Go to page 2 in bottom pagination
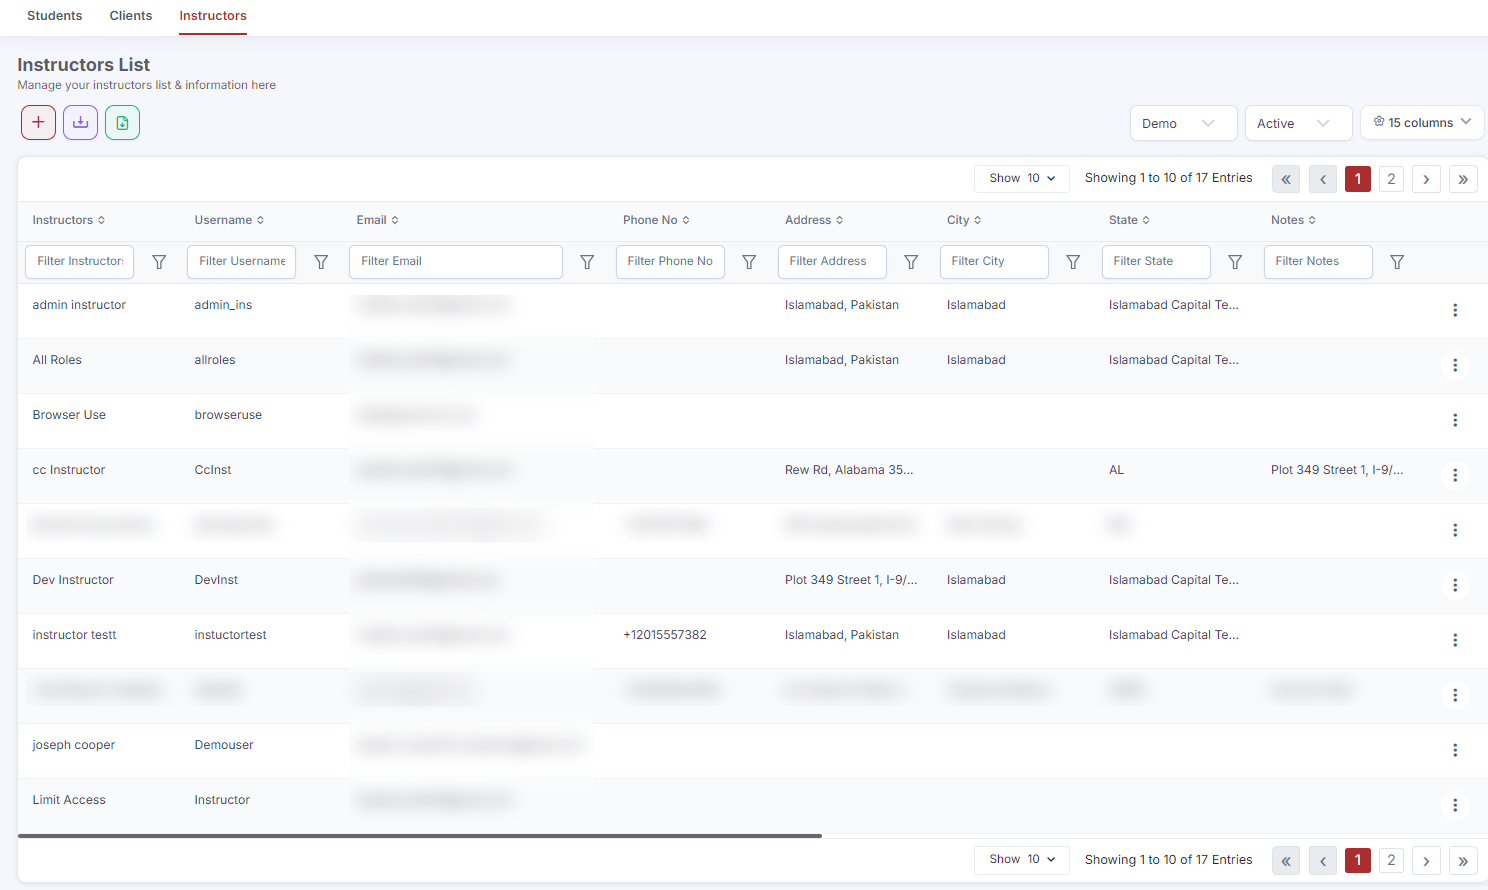The height and width of the screenshot is (890, 1488). 1391,861
